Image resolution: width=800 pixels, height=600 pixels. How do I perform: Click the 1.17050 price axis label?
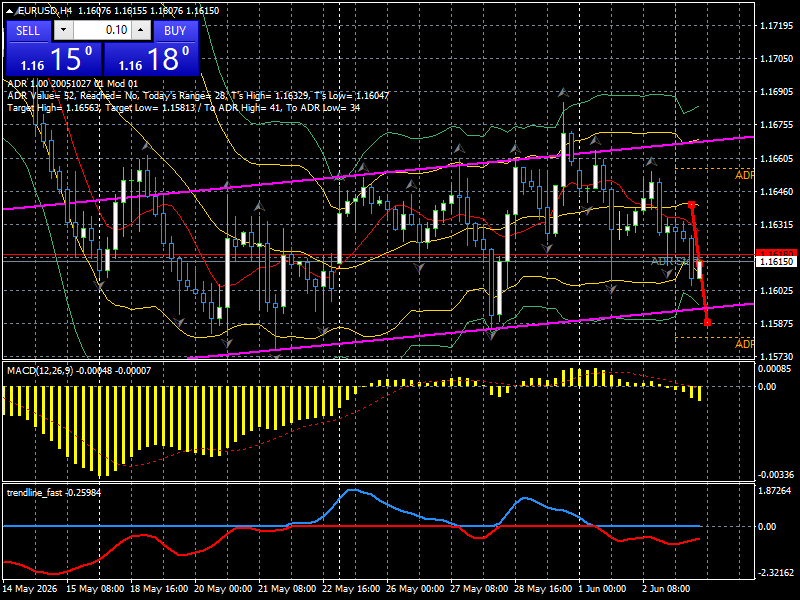point(776,59)
